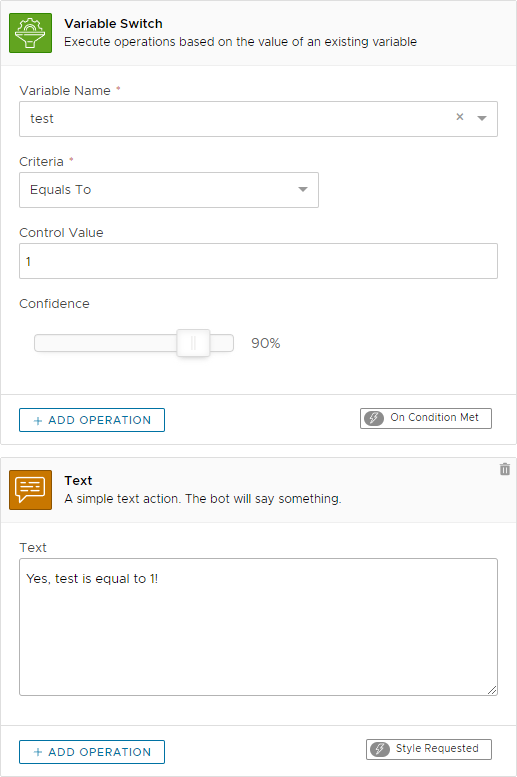Click the lightning icon in On Condition Met
This screenshot has height=777, width=517.
[x=374, y=418]
